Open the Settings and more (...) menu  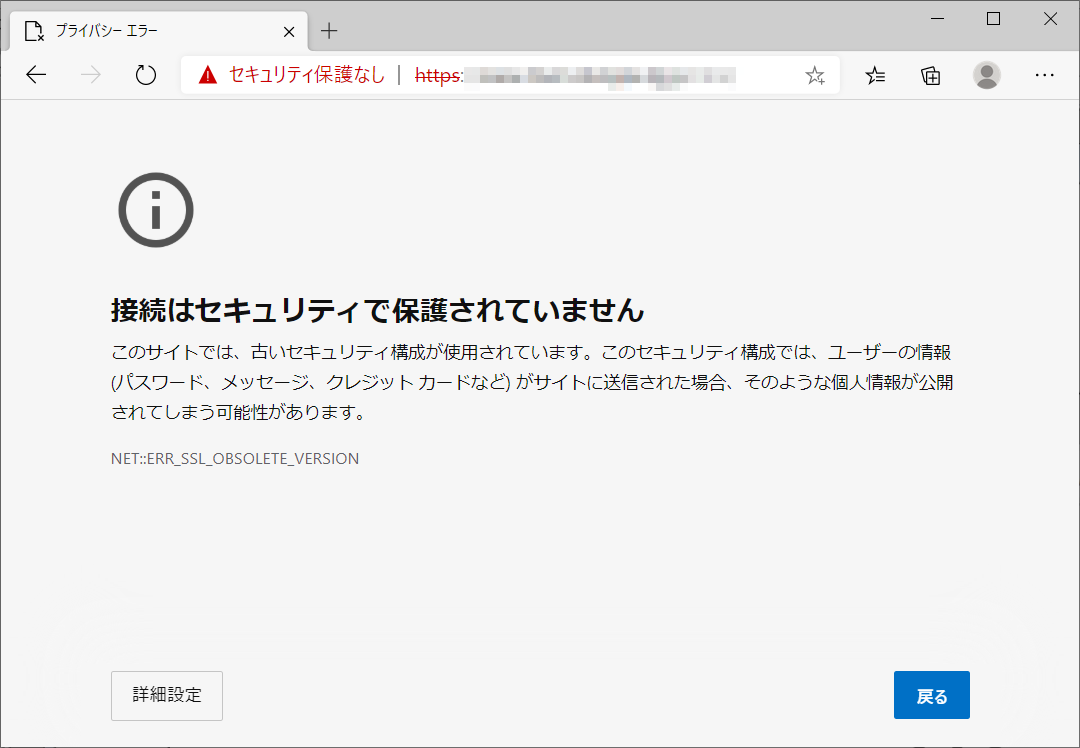coord(1044,75)
